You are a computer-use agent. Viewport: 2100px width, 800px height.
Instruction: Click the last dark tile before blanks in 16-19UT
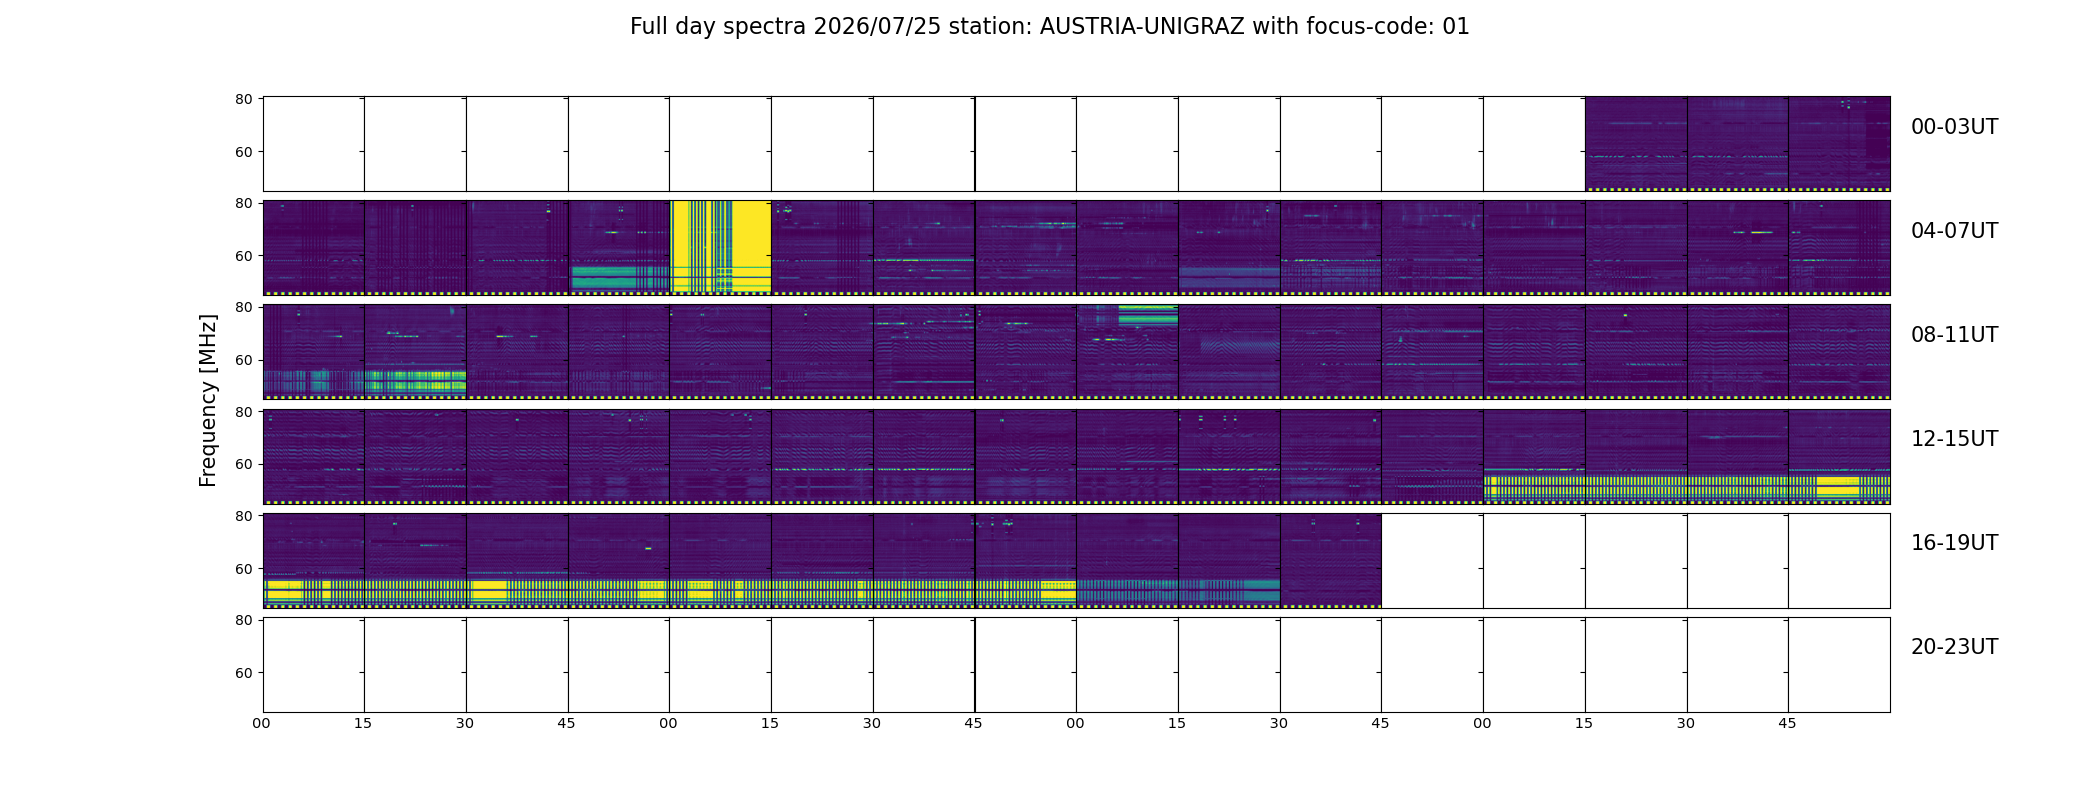tap(1331, 561)
